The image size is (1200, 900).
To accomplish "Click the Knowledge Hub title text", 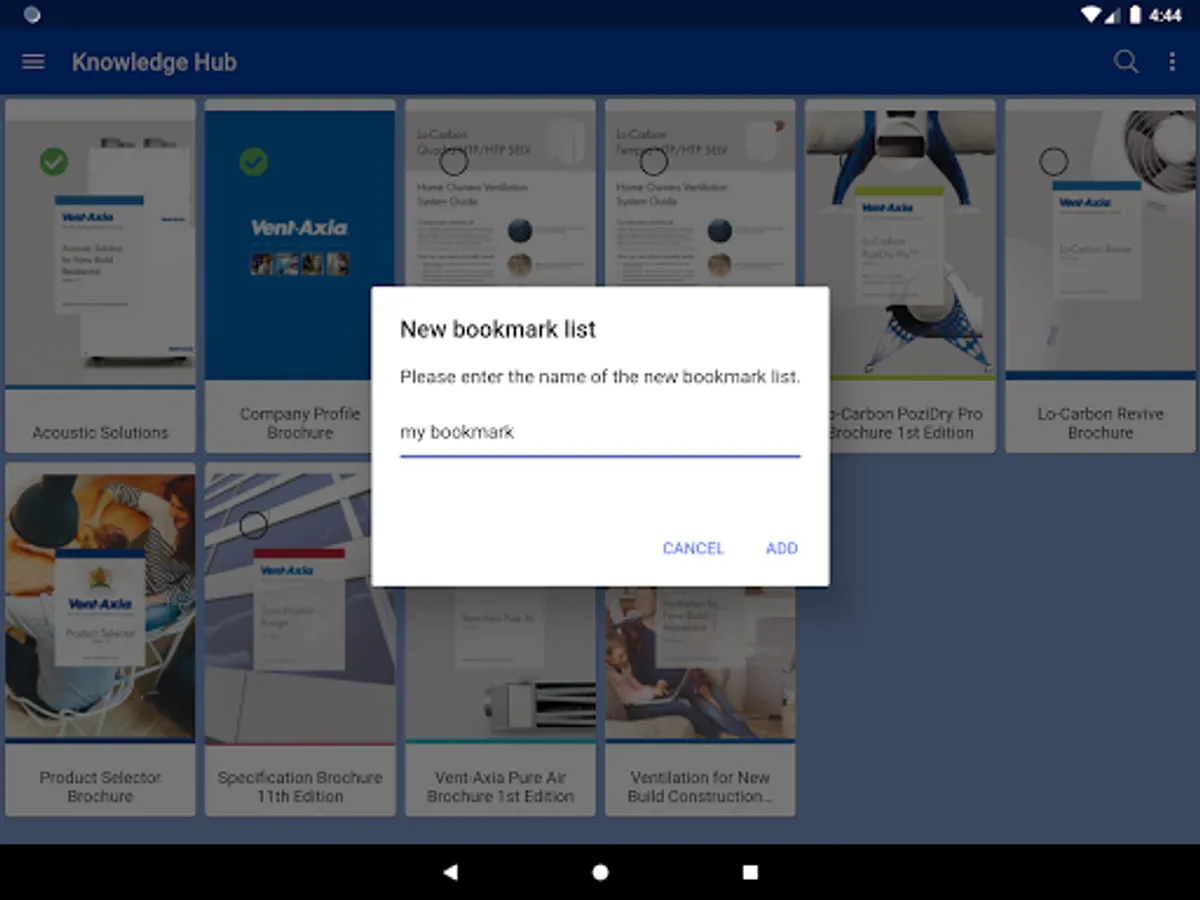I will pos(154,62).
